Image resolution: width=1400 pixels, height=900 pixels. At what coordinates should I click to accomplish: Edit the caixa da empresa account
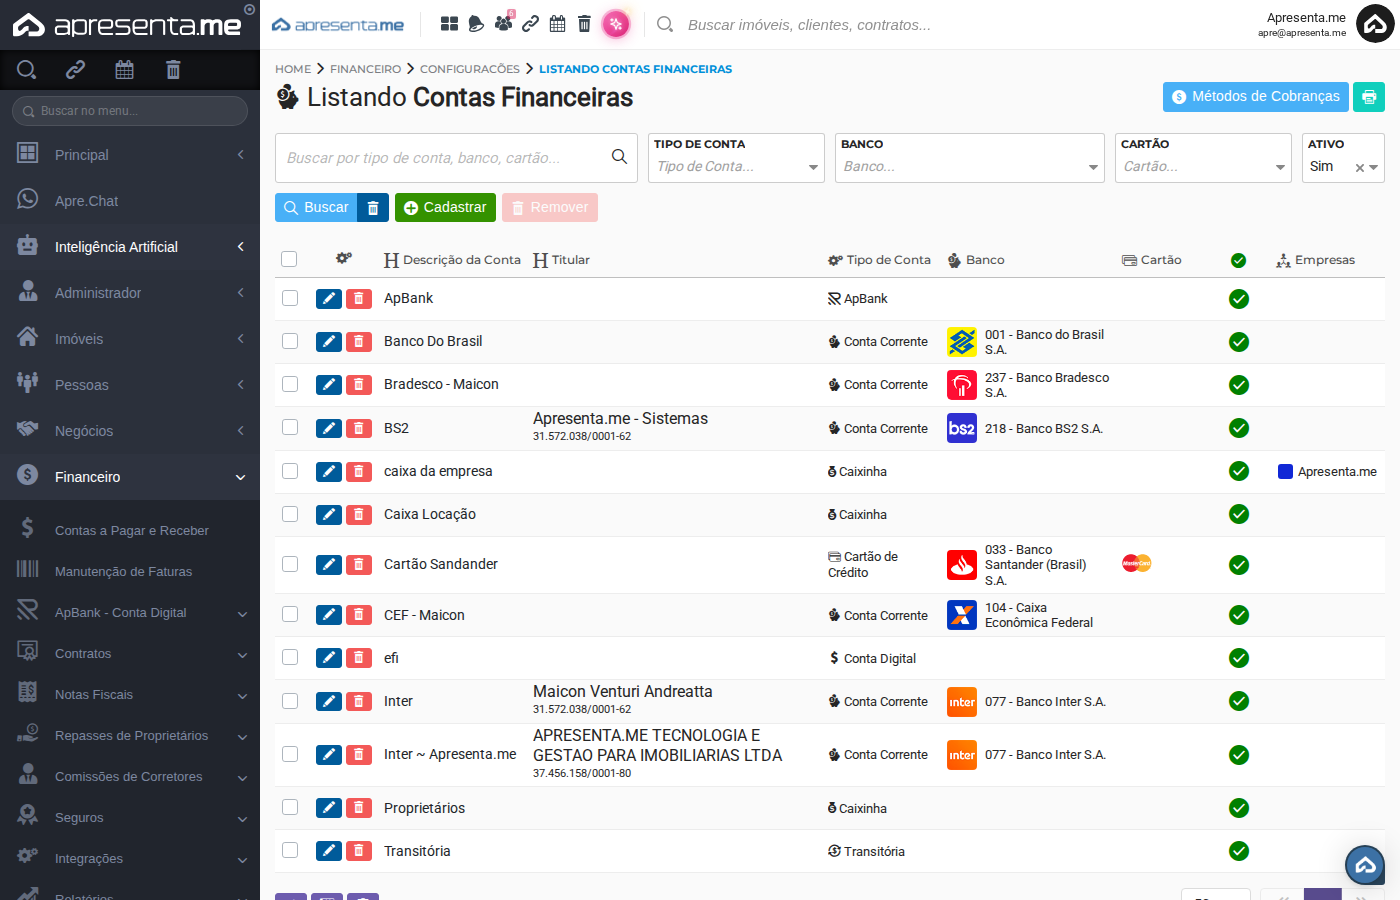click(x=329, y=471)
